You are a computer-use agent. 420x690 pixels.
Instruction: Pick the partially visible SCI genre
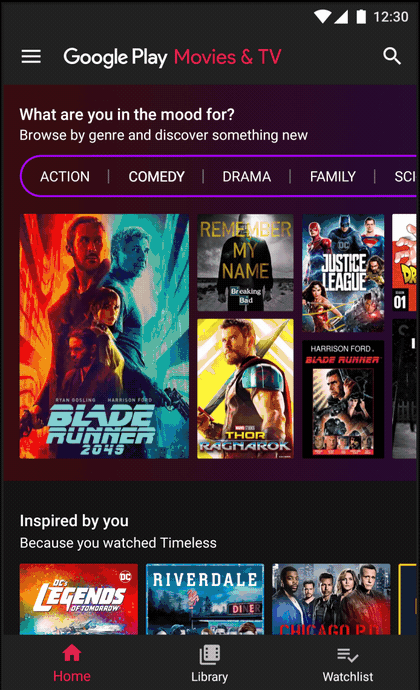(405, 176)
